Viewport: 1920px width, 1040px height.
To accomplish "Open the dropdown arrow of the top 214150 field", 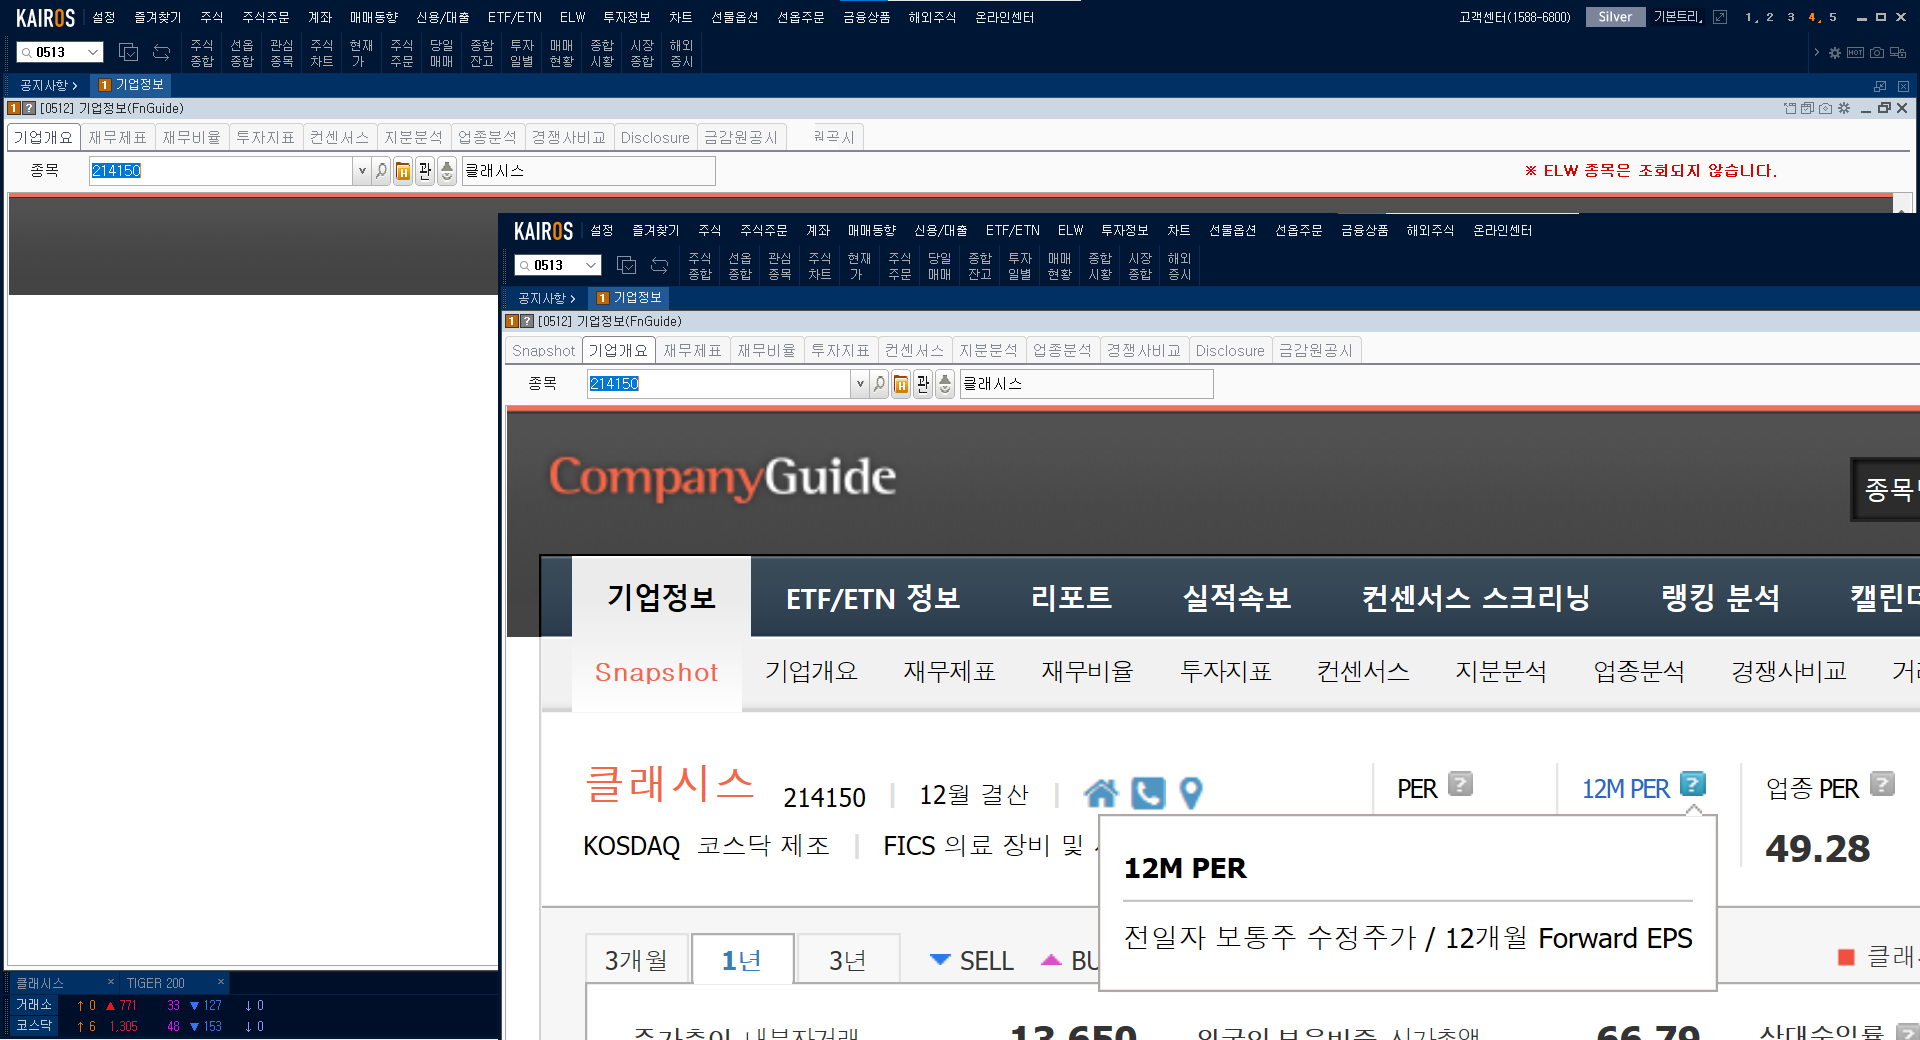I will pyautogui.click(x=361, y=171).
